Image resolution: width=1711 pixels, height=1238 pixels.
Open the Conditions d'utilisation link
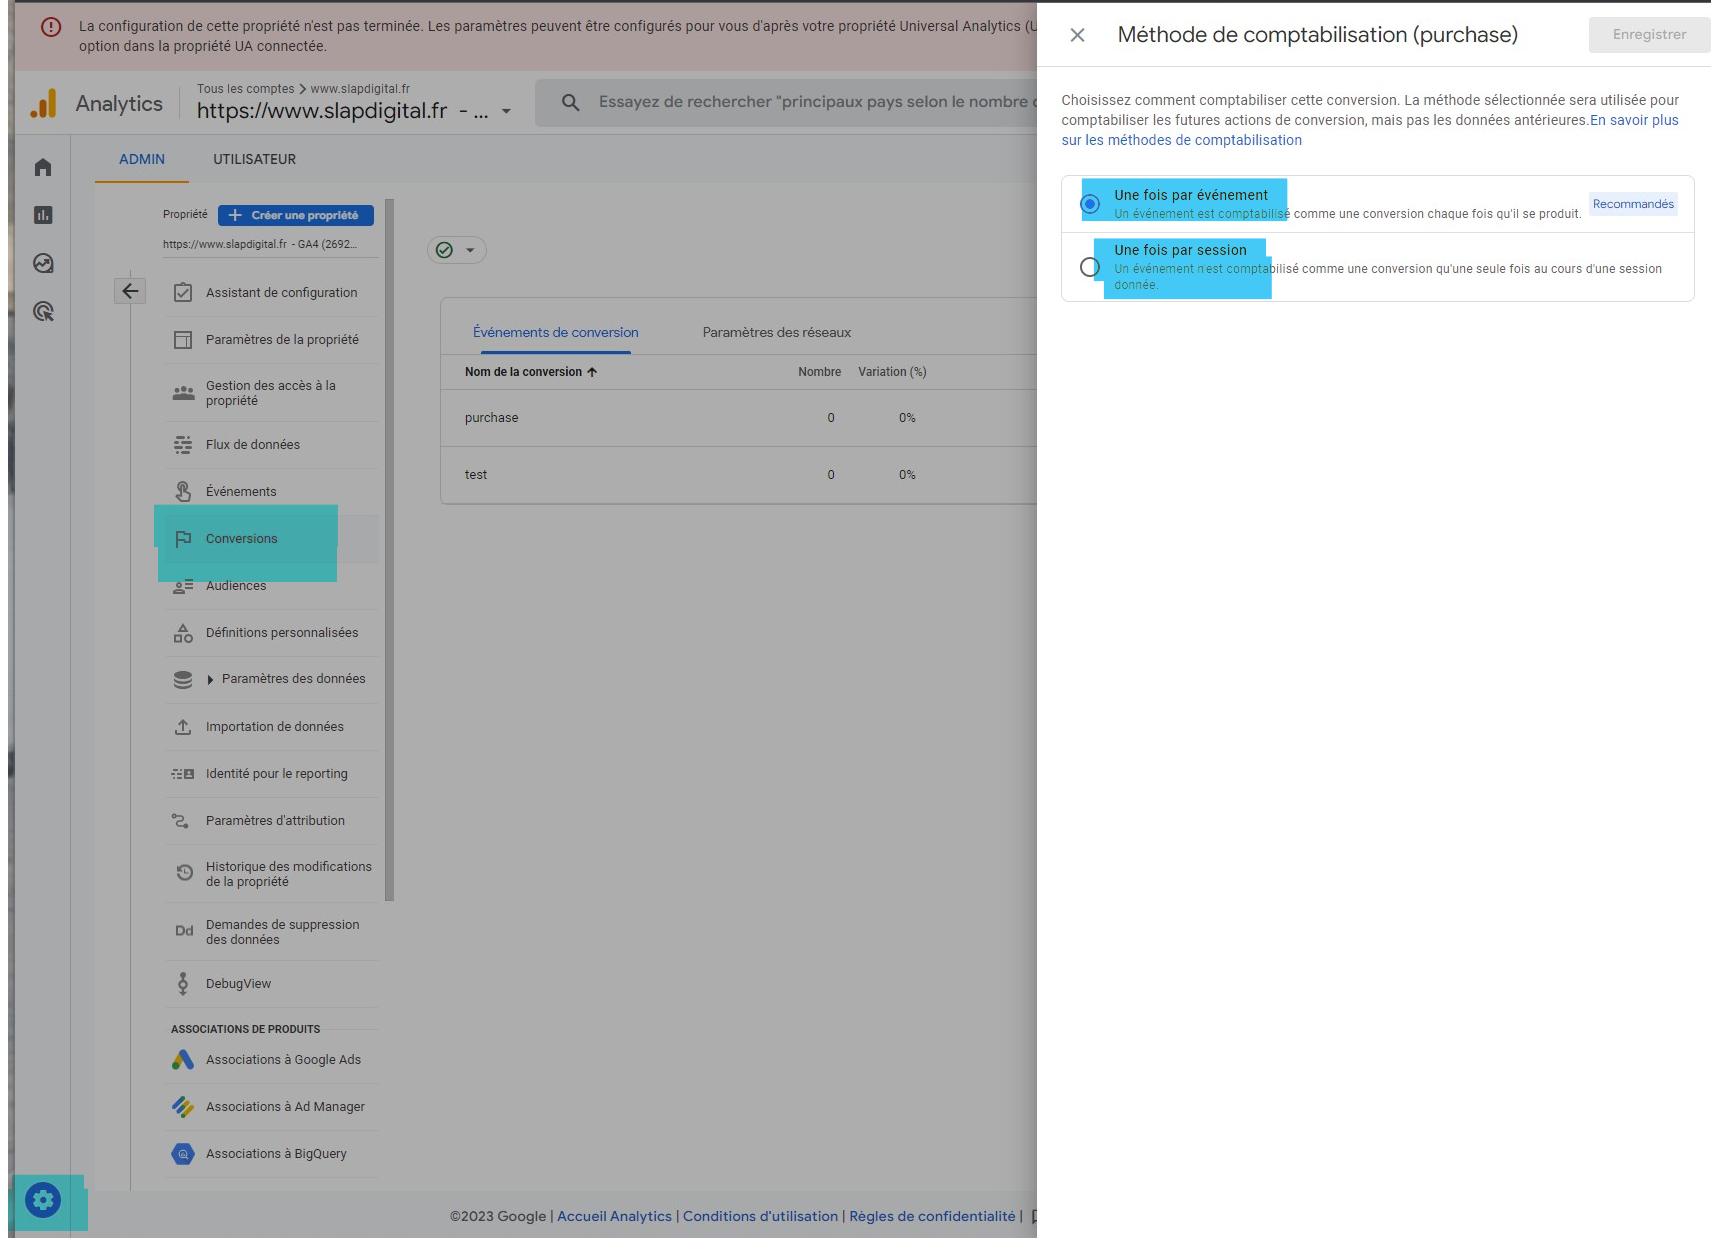760,1216
